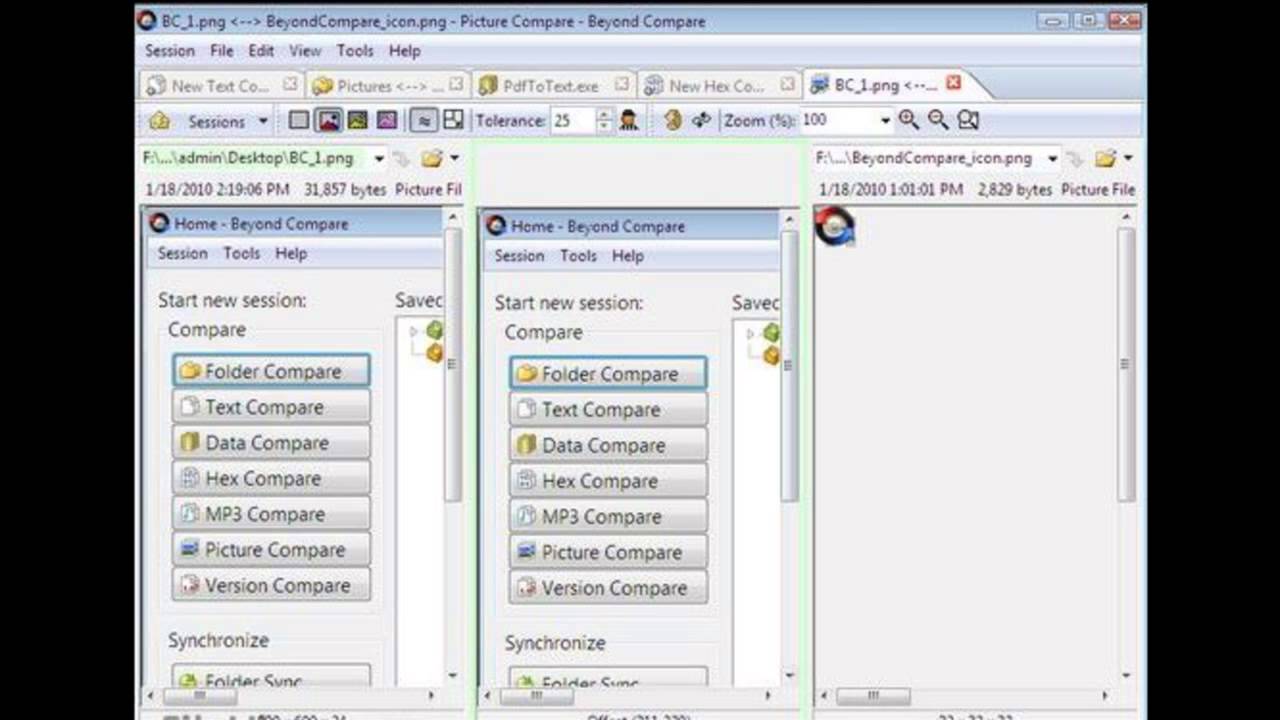Viewport: 1280px width, 720px height.
Task: Open the Help menu
Action: tap(405, 51)
